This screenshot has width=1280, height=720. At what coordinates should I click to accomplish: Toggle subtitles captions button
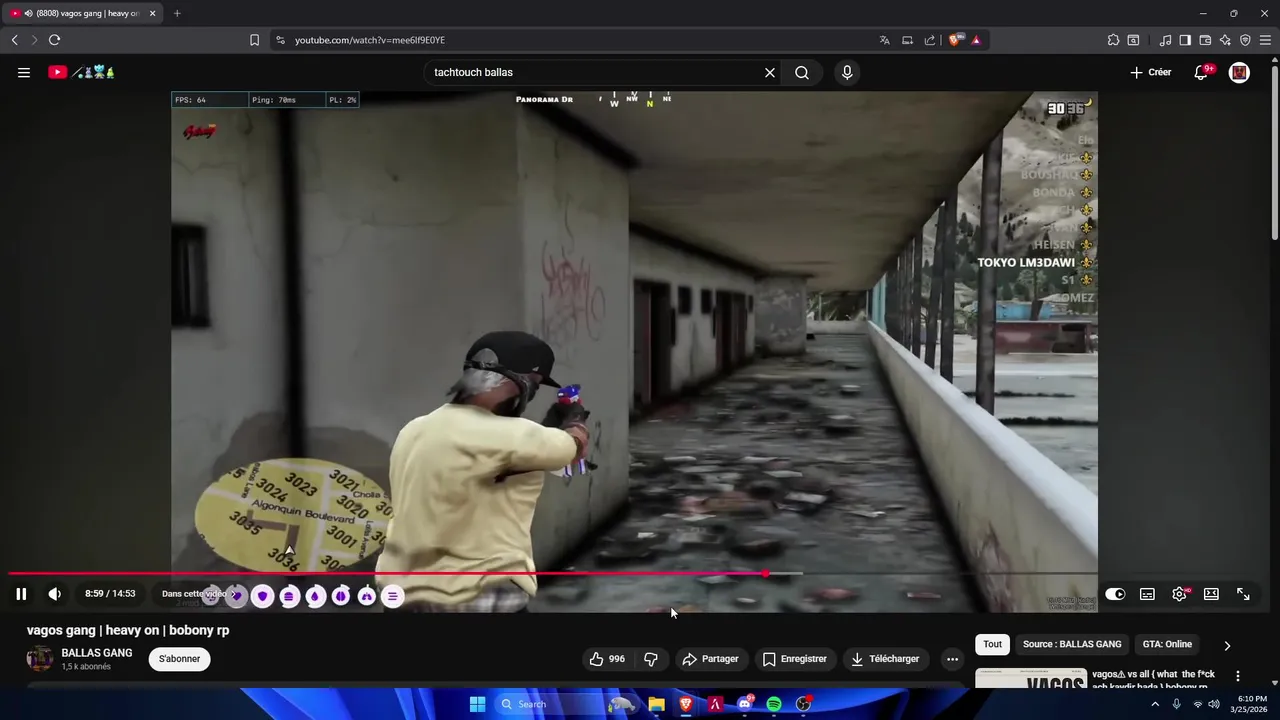tap(1147, 594)
